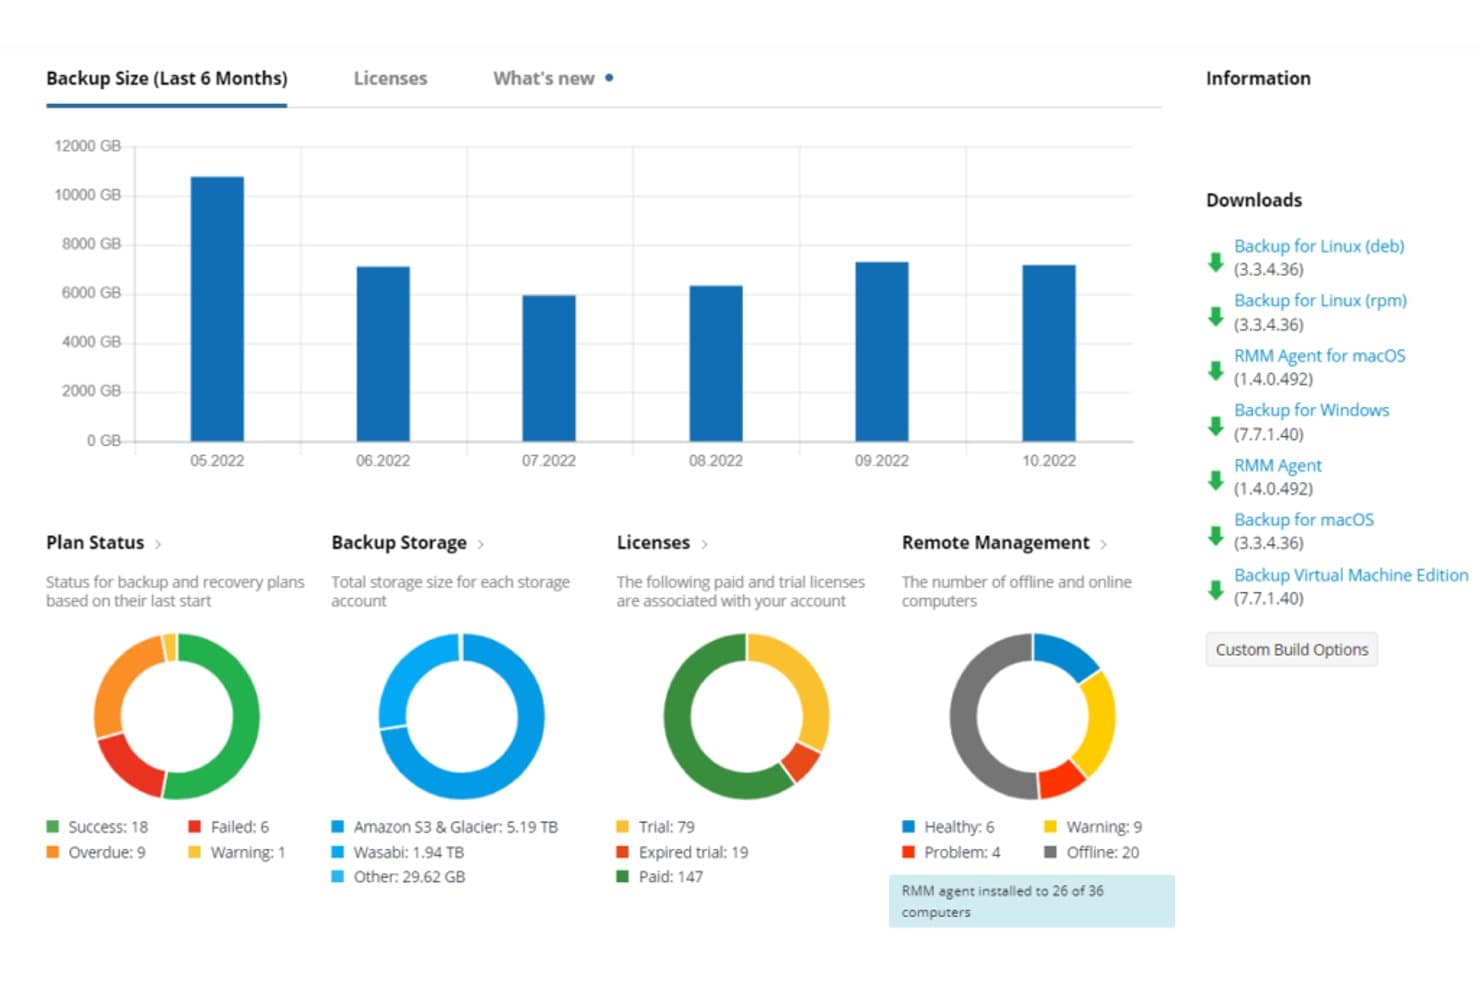Click the Plan Status Warning legend swatch
Screen dimensions: 1480x987
pyautogui.click(x=195, y=852)
